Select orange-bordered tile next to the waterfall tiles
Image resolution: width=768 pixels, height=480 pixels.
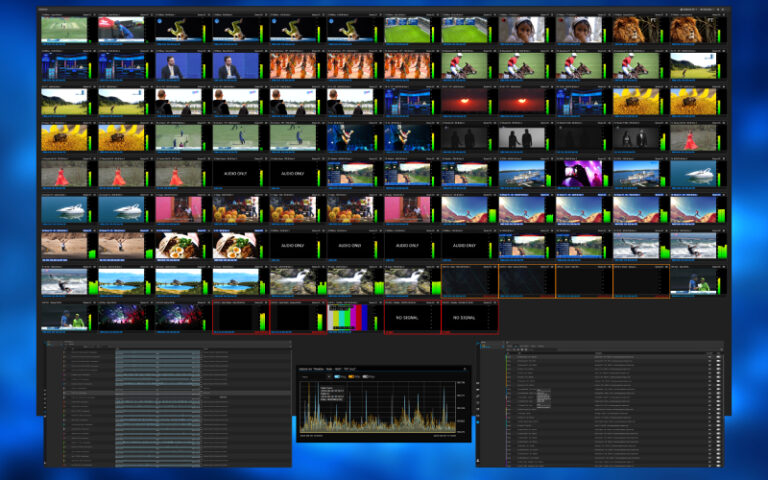tap(469, 282)
